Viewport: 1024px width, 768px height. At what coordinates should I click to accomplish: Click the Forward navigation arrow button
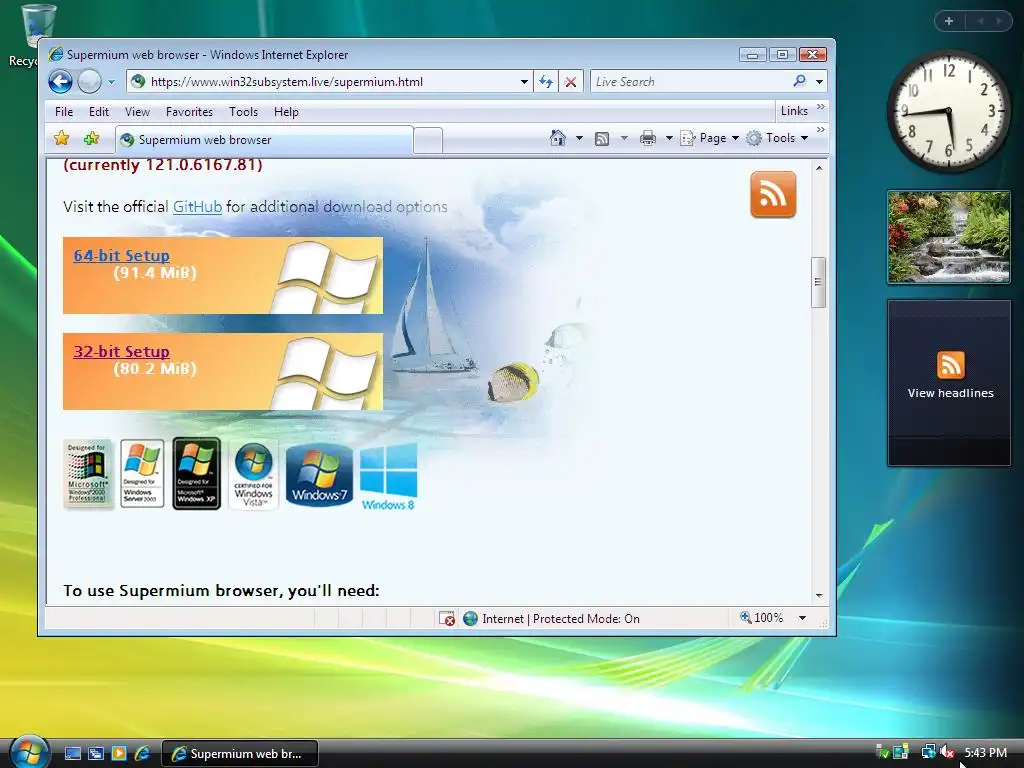(x=89, y=82)
